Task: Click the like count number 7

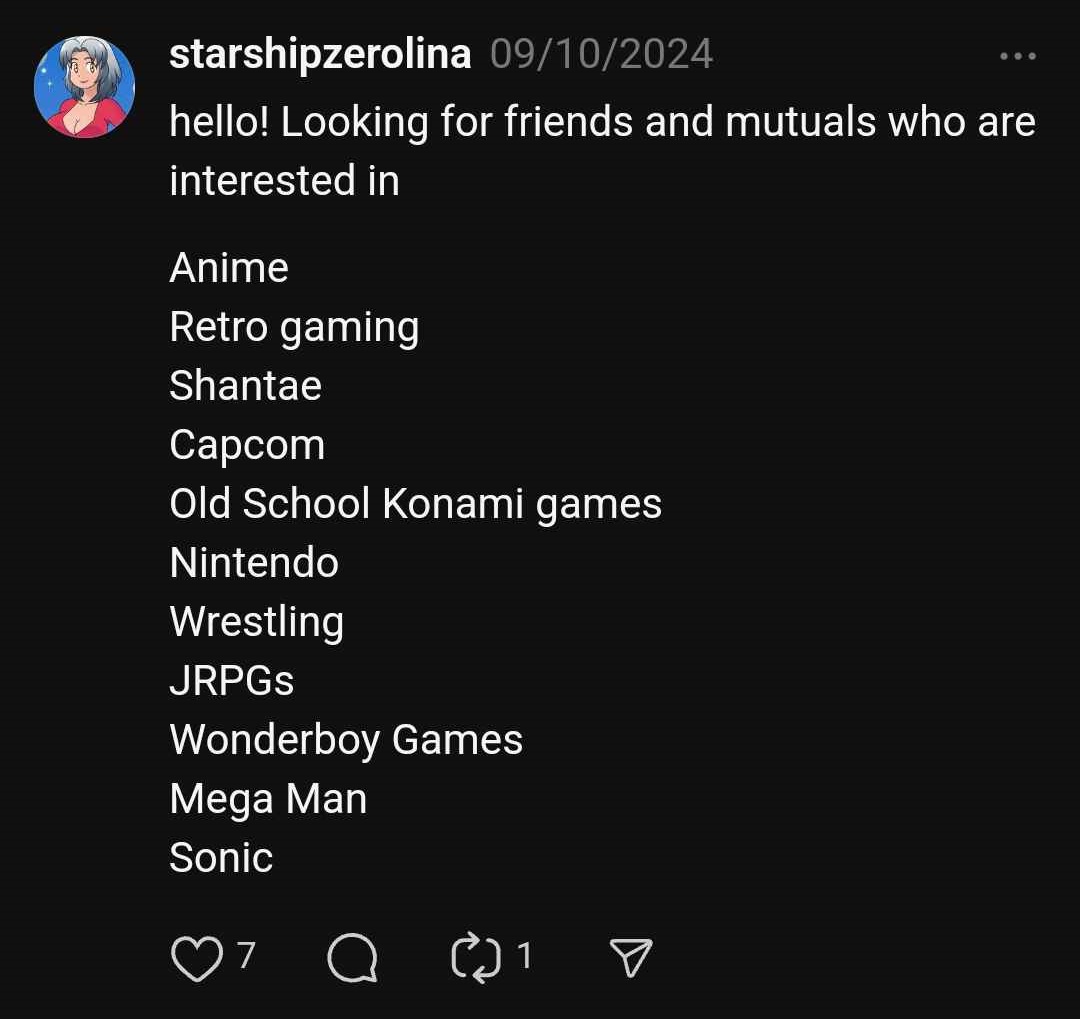Action: (x=246, y=957)
